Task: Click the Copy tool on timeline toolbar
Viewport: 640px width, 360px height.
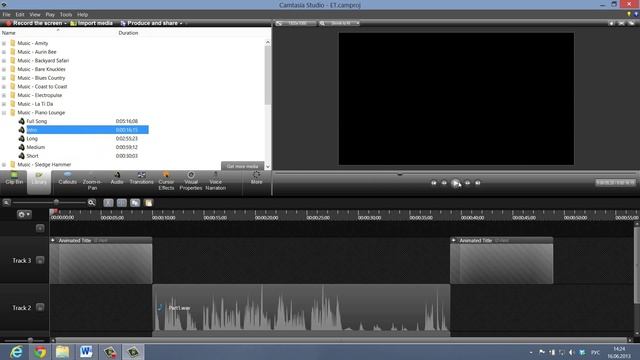Action: [x=135, y=203]
